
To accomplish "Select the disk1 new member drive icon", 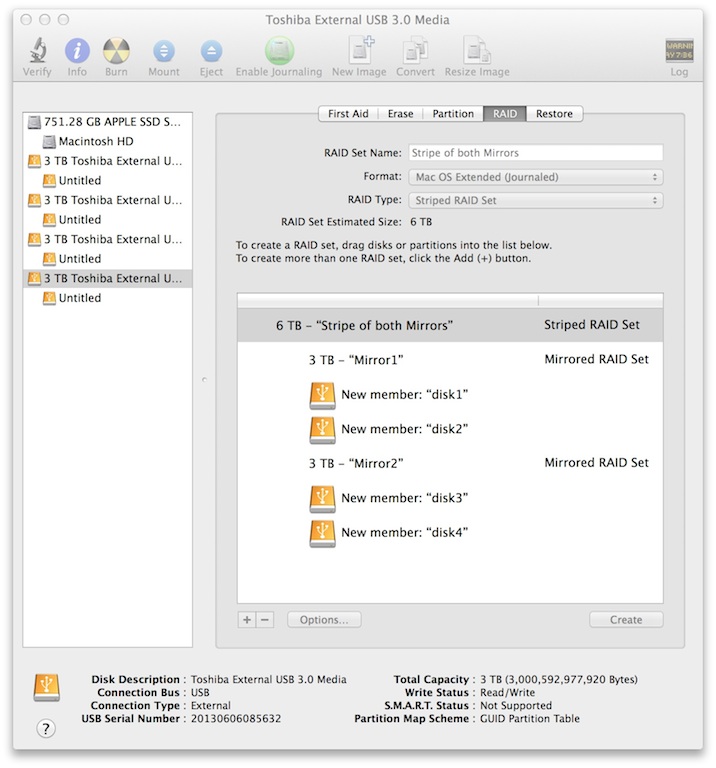I will click(x=322, y=395).
